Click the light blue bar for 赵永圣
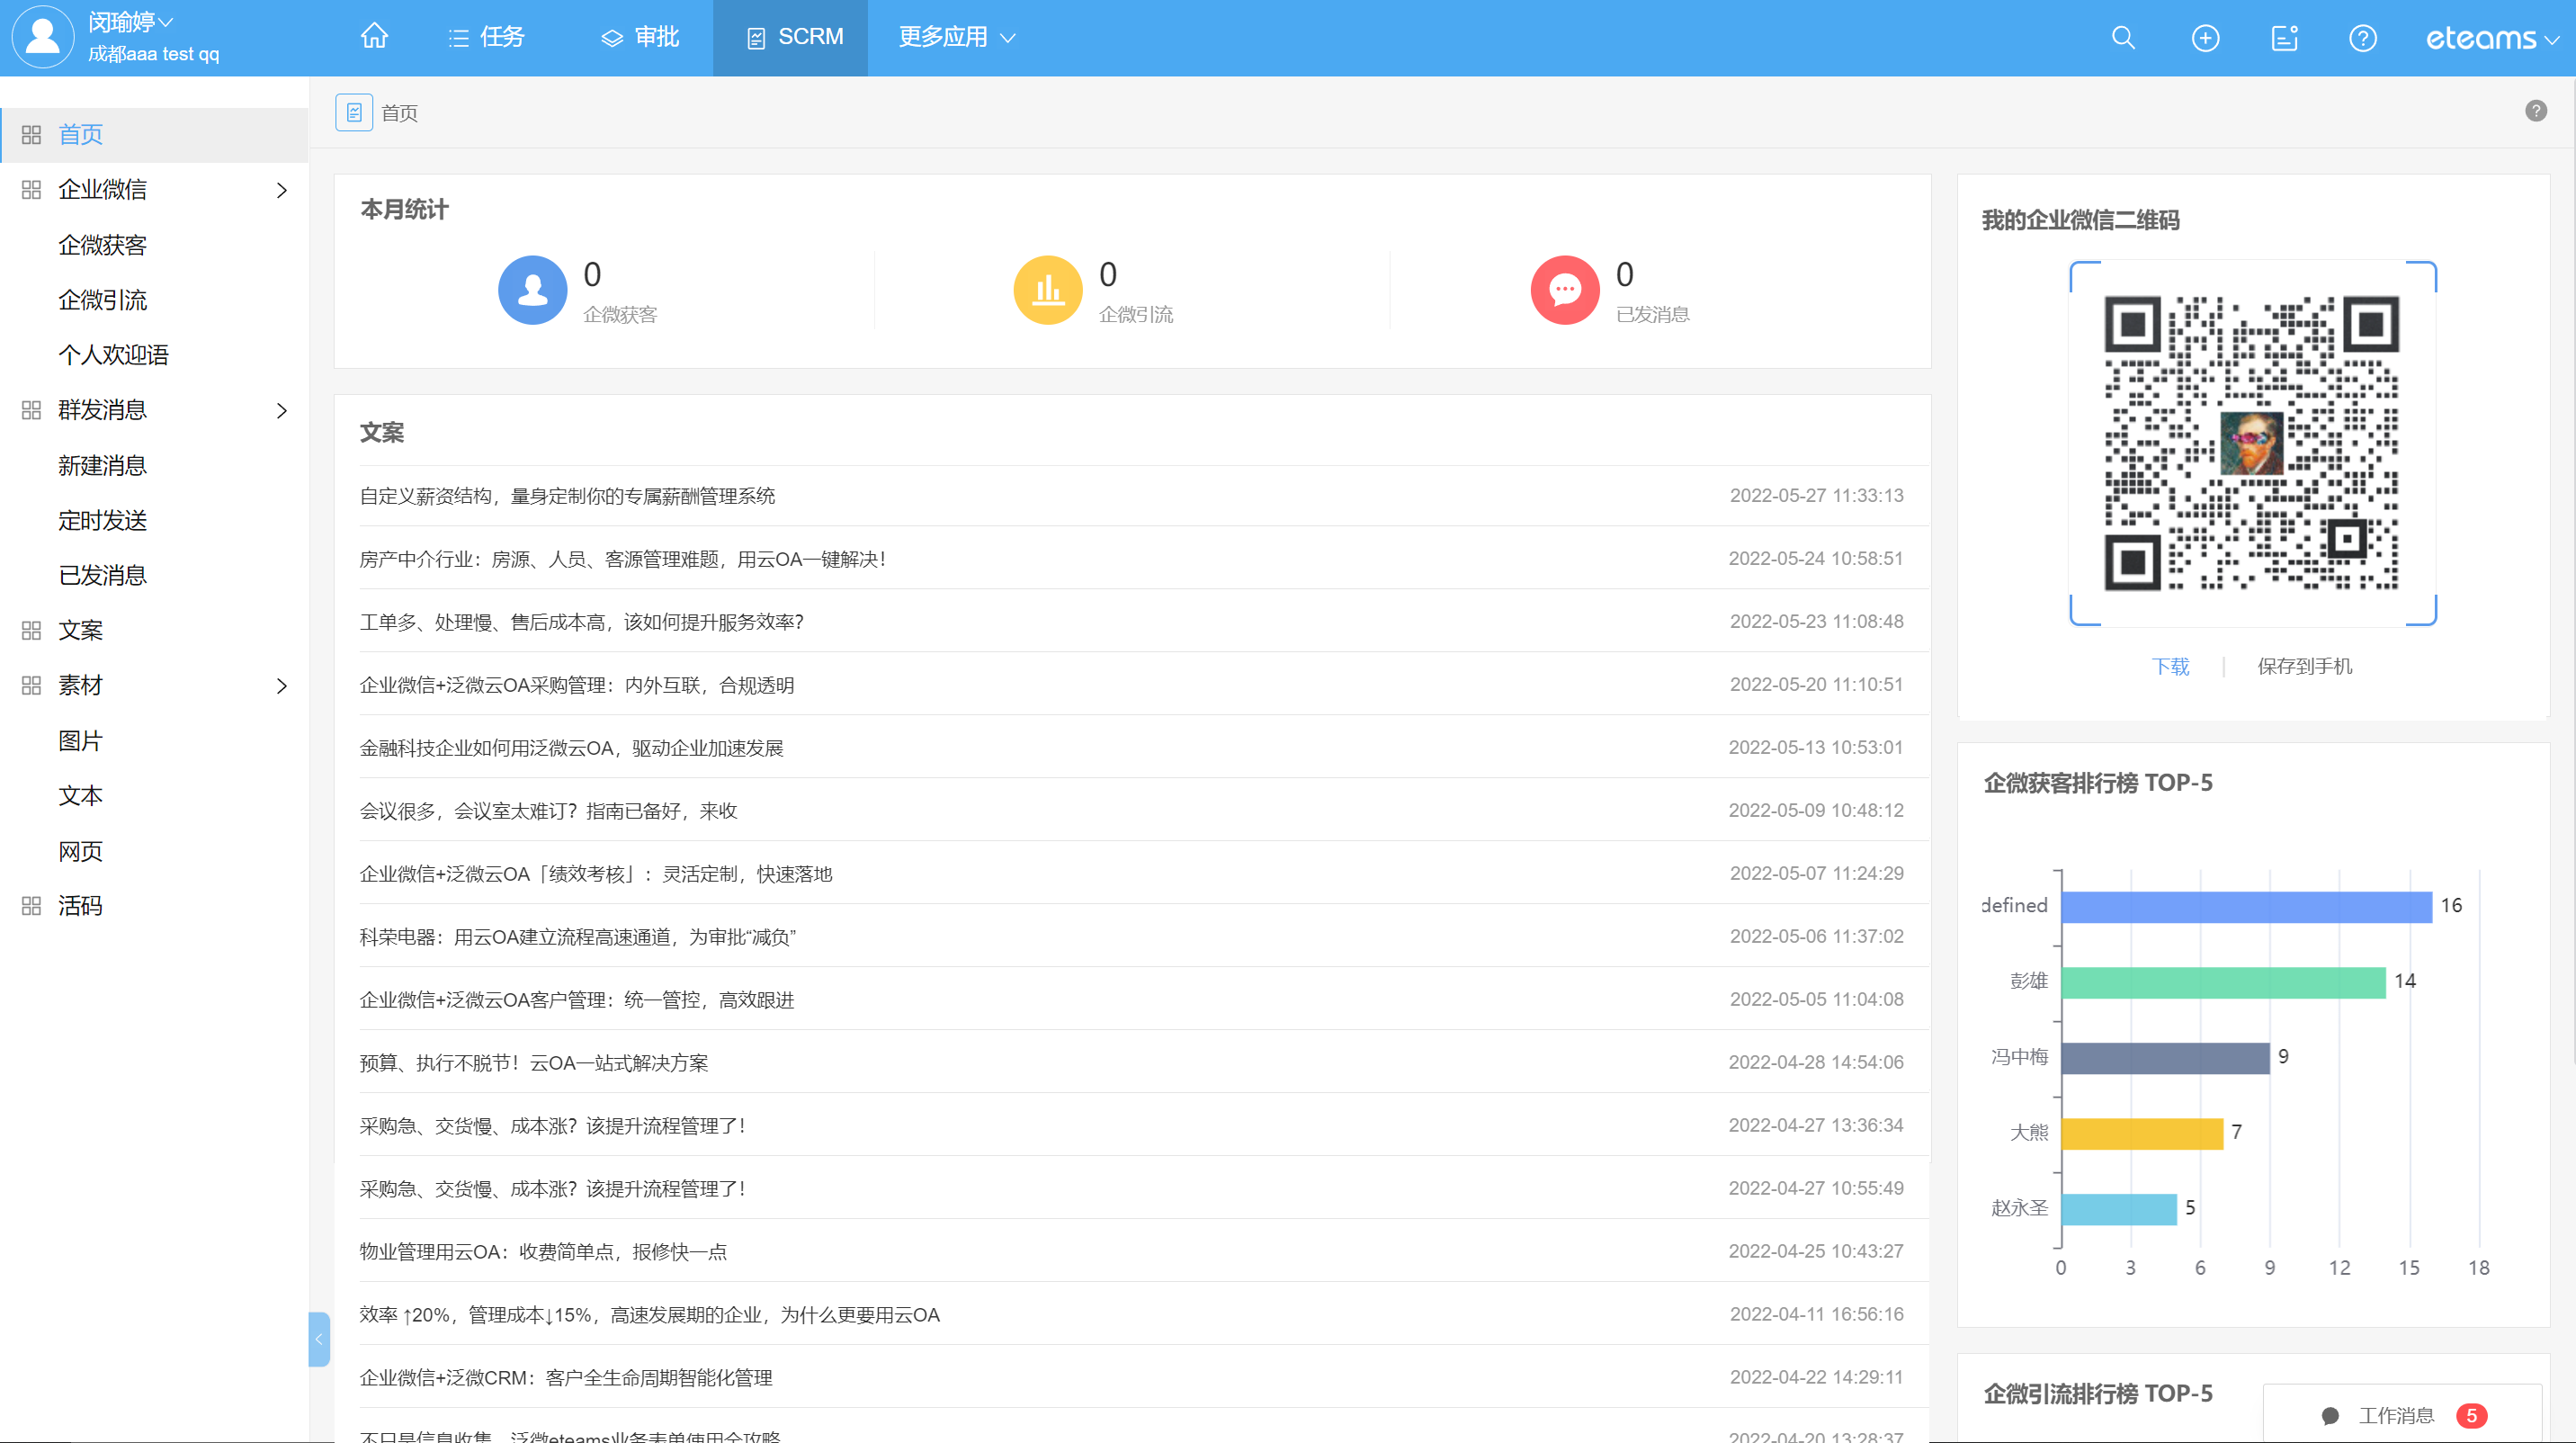The image size is (2576, 1443). (x=2119, y=1209)
